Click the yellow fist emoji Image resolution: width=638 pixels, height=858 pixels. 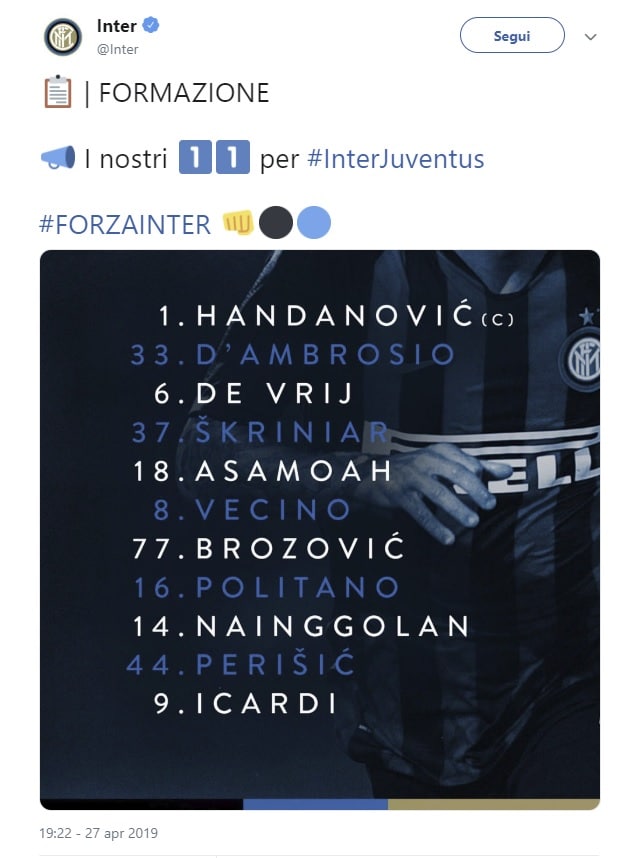click(x=238, y=223)
